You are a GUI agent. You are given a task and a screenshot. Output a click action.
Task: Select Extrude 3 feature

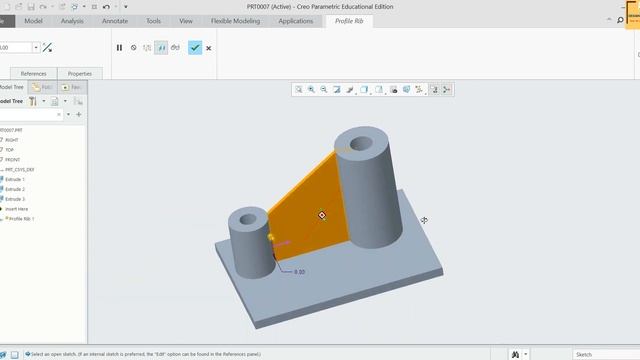click(15, 199)
